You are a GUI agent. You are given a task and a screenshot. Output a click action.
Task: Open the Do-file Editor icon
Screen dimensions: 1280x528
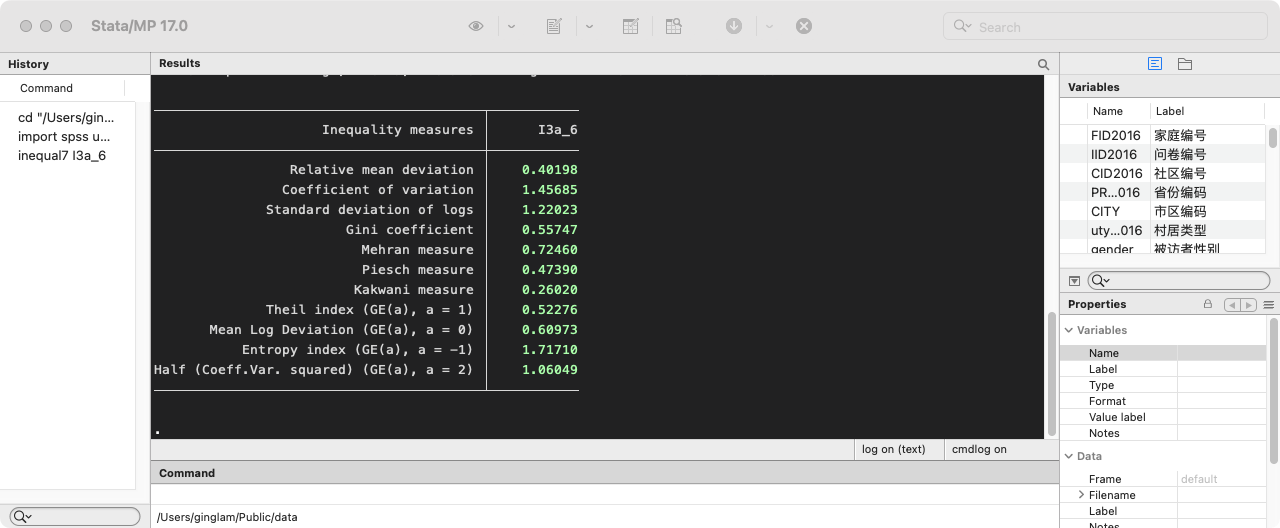pyautogui.click(x=554, y=26)
